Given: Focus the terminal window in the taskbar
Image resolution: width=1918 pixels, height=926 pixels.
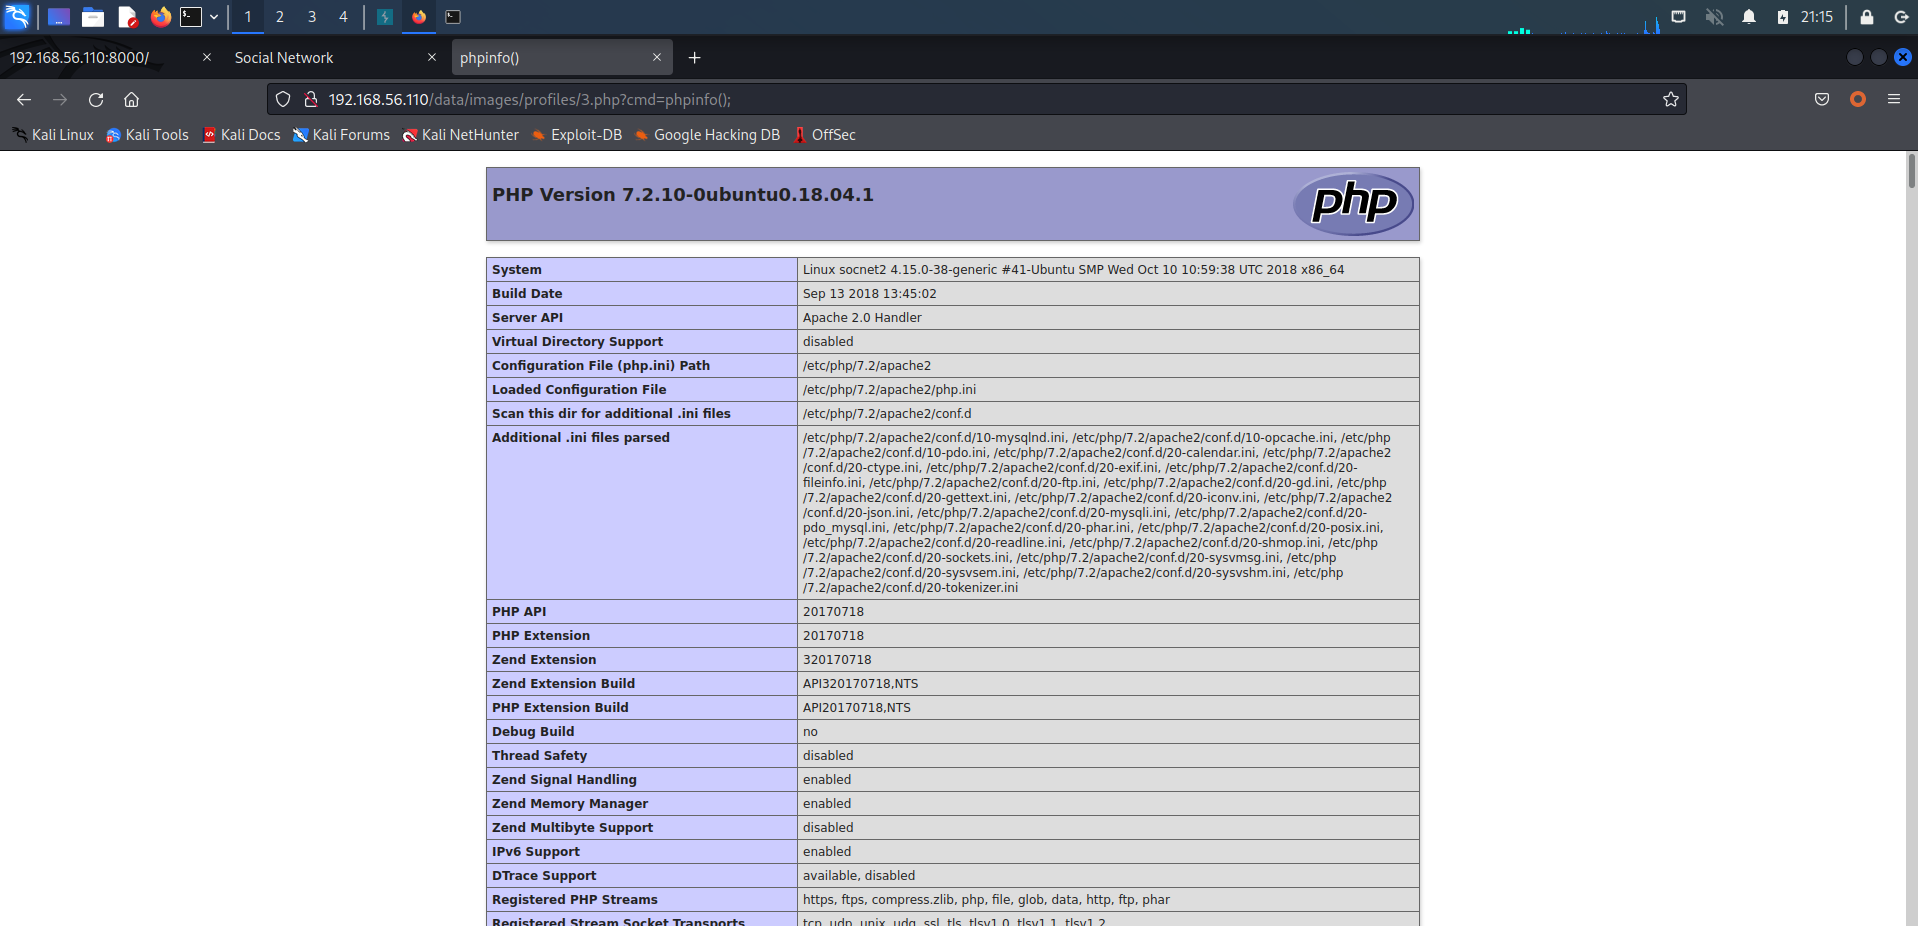Looking at the screenshot, I should point(453,17).
